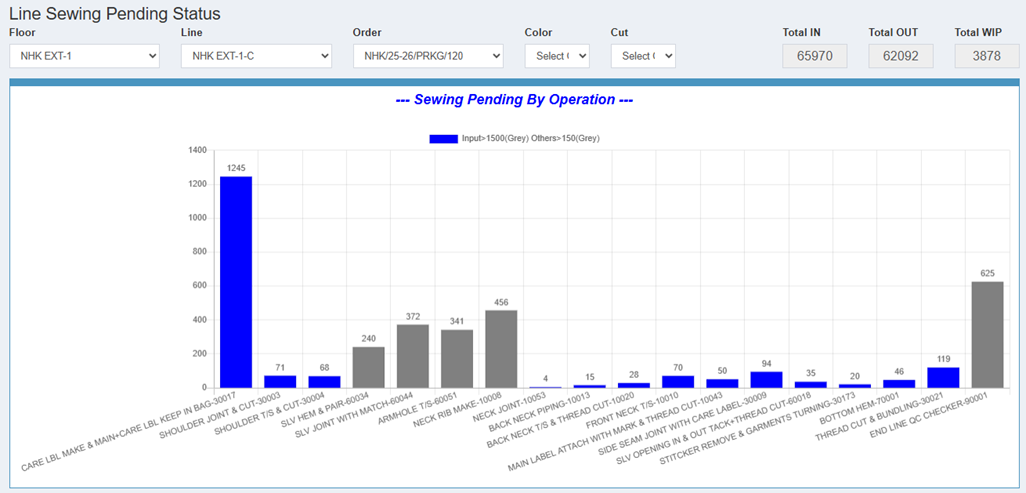Open the Floor dropdown showing NHK EXT-1

click(84, 56)
